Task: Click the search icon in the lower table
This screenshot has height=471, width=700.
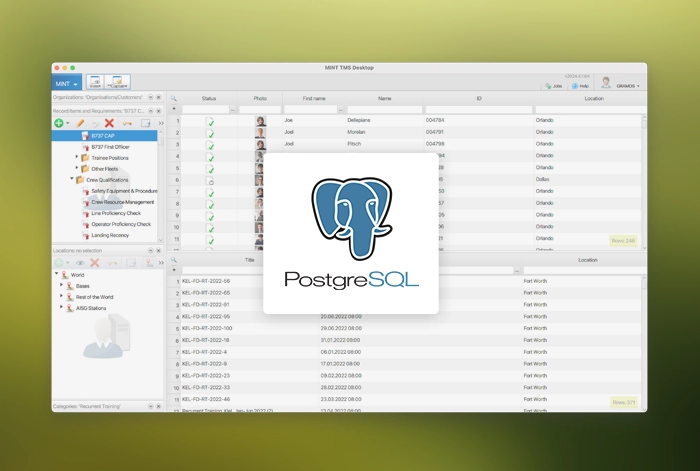Action: click(x=174, y=260)
